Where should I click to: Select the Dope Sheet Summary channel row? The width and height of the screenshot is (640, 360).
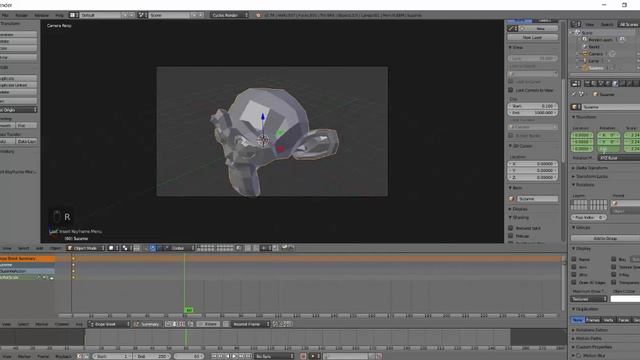point(27,258)
